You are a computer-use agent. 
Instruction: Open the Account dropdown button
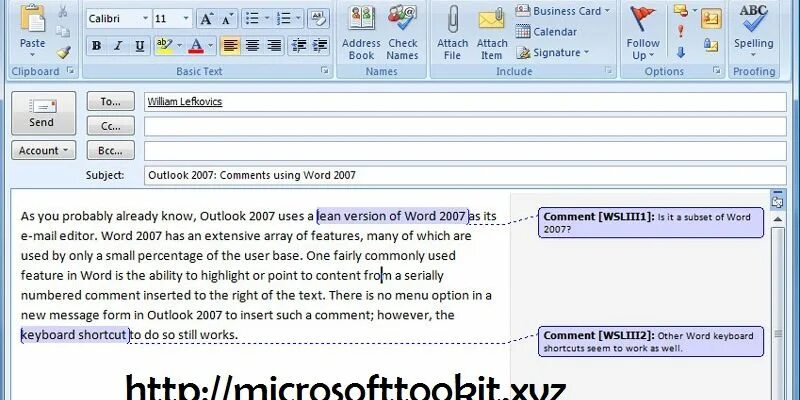(44, 151)
